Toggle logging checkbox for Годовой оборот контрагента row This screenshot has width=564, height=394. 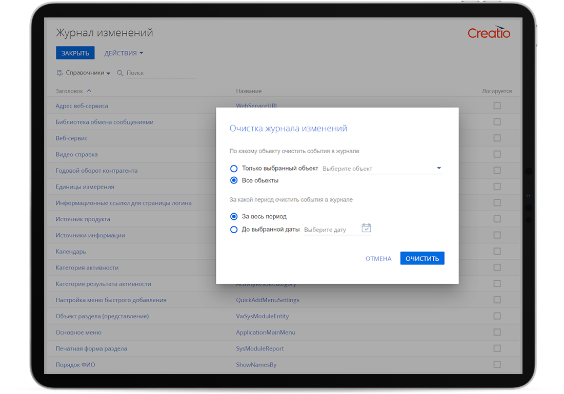[x=497, y=170]
